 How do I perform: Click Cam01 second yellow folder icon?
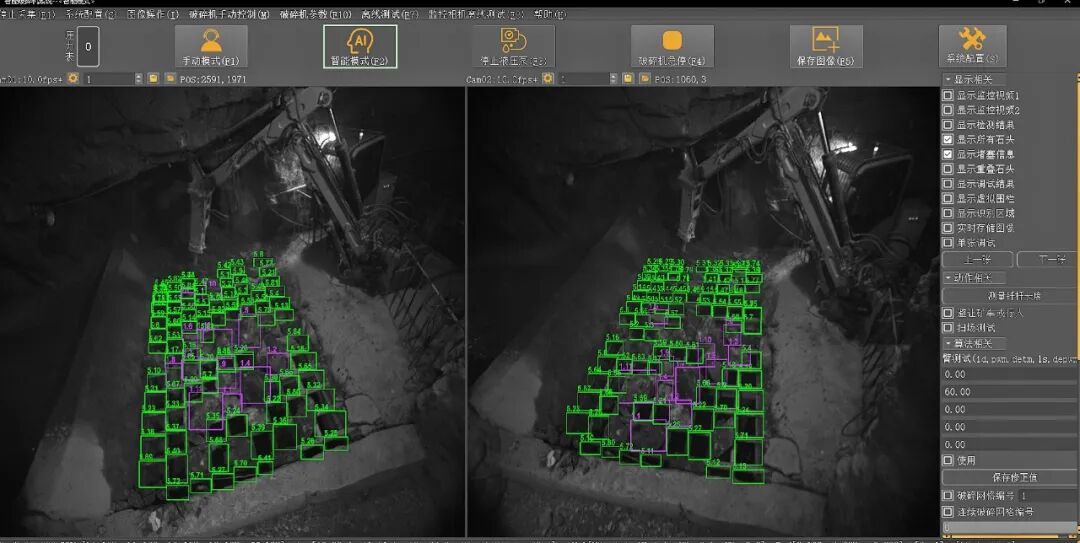pos(169,79)
